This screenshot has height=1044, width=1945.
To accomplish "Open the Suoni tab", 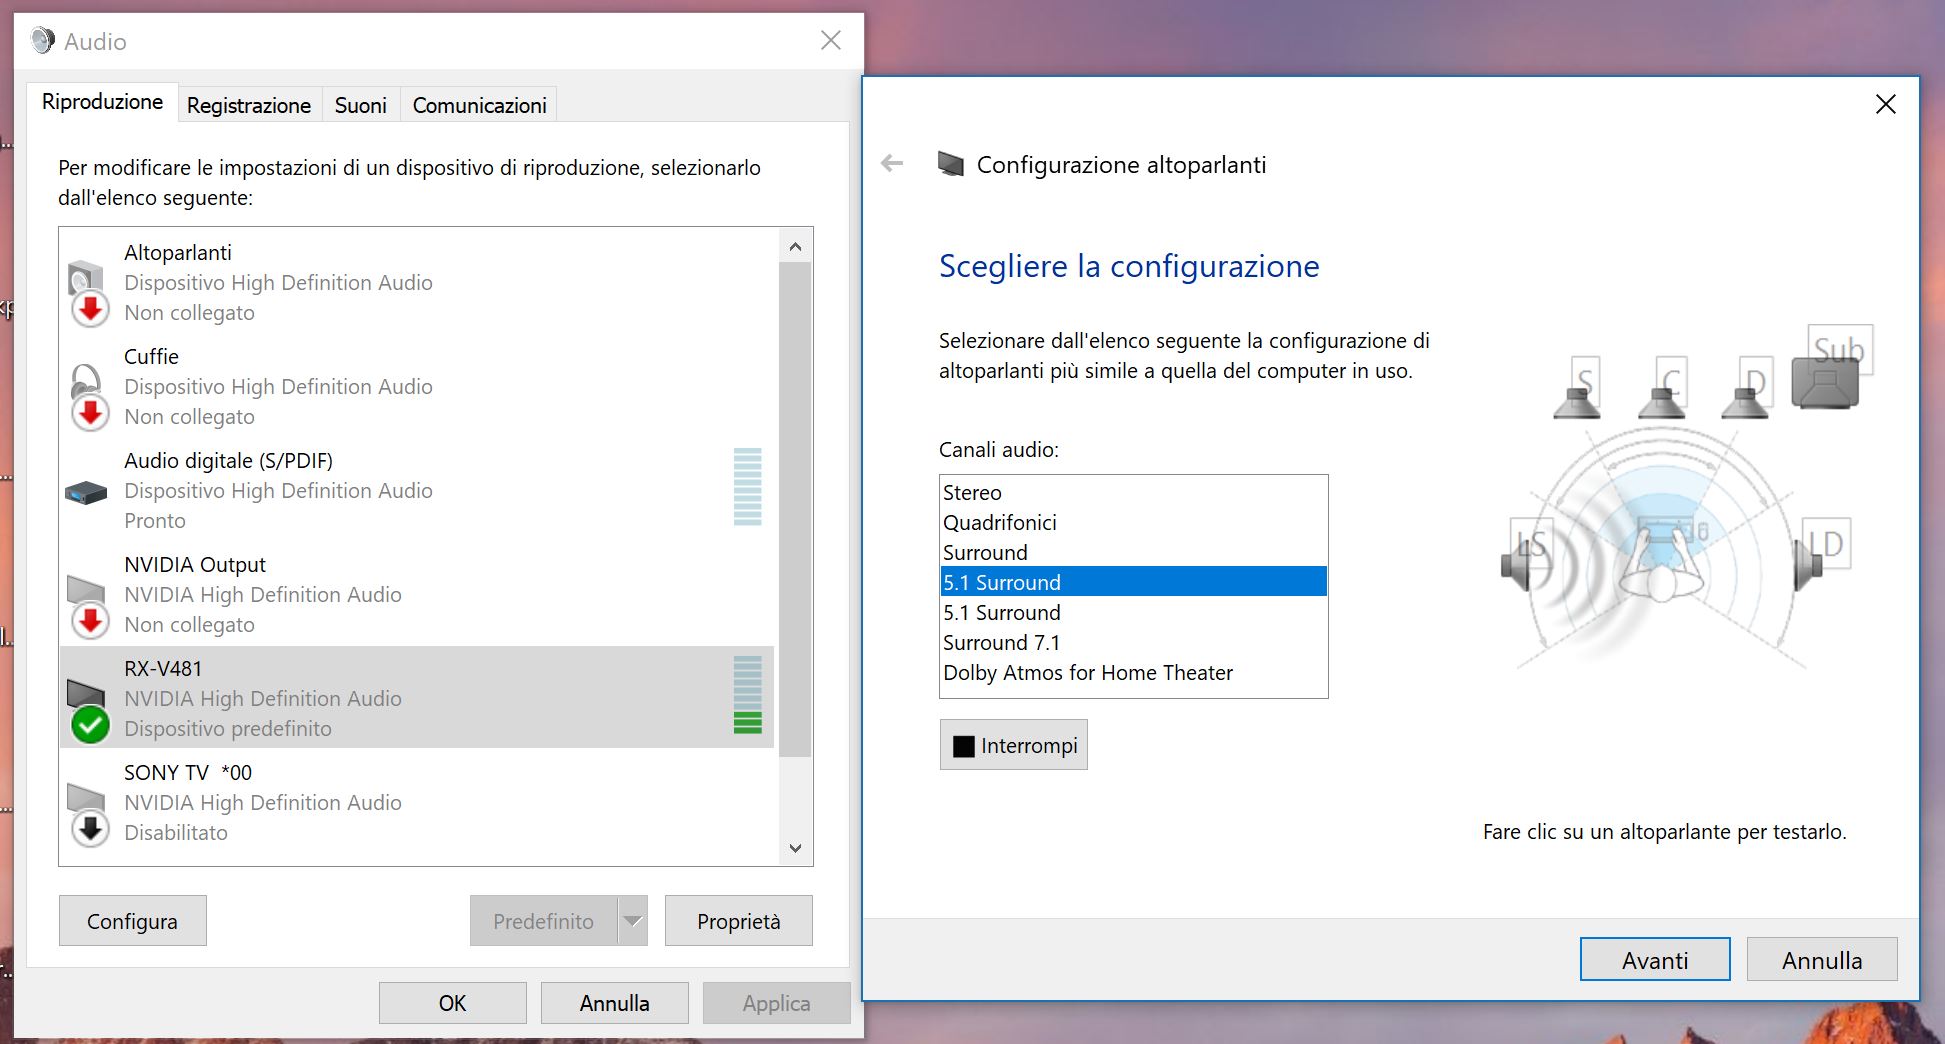I will [361, 105].
